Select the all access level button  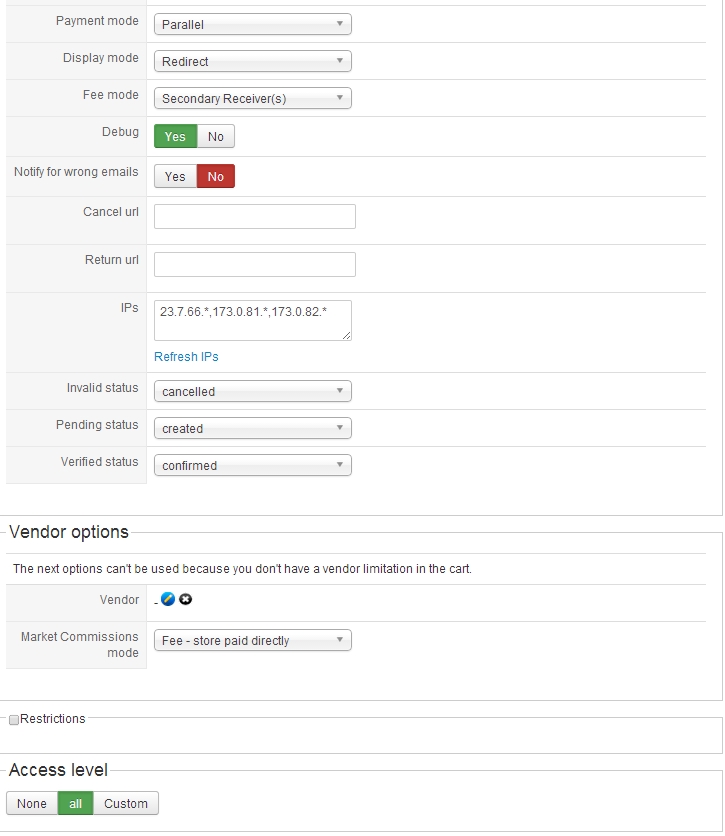coord(75,803)
